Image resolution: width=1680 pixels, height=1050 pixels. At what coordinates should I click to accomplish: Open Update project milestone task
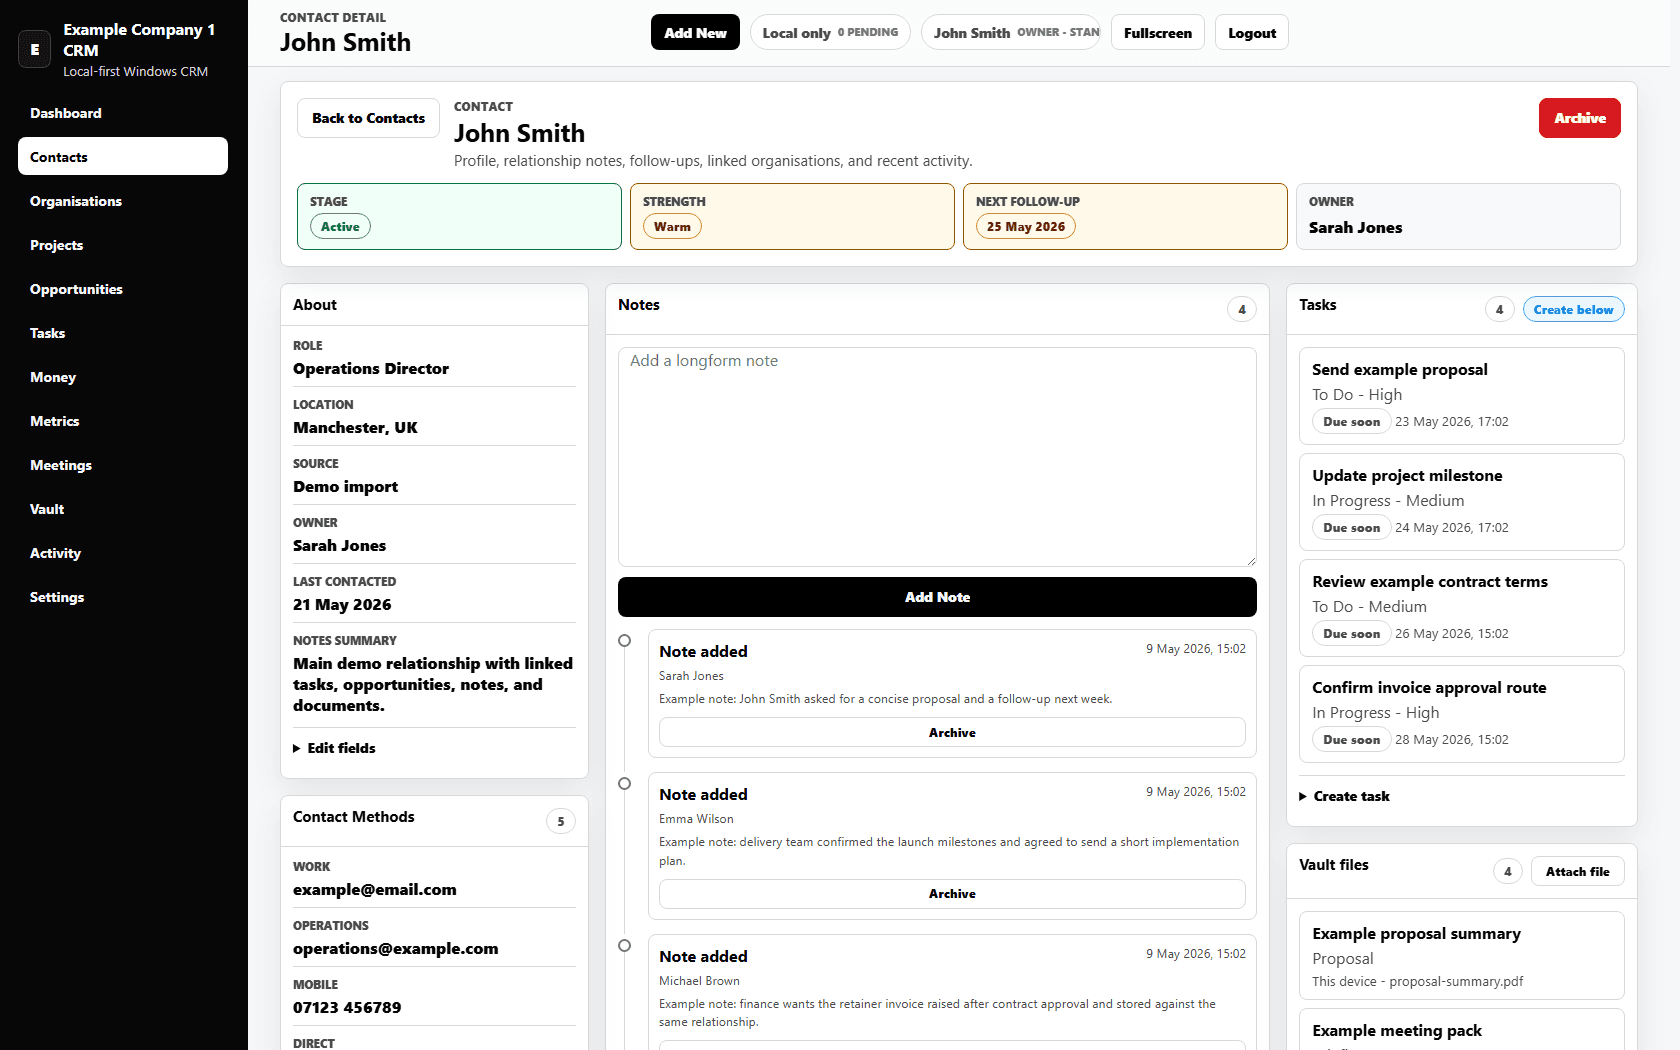1461,502
